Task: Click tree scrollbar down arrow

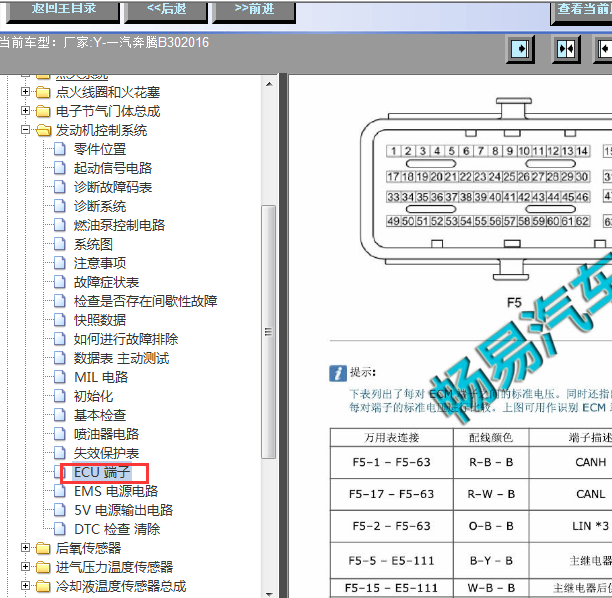Action: click(x=269, y=594)
